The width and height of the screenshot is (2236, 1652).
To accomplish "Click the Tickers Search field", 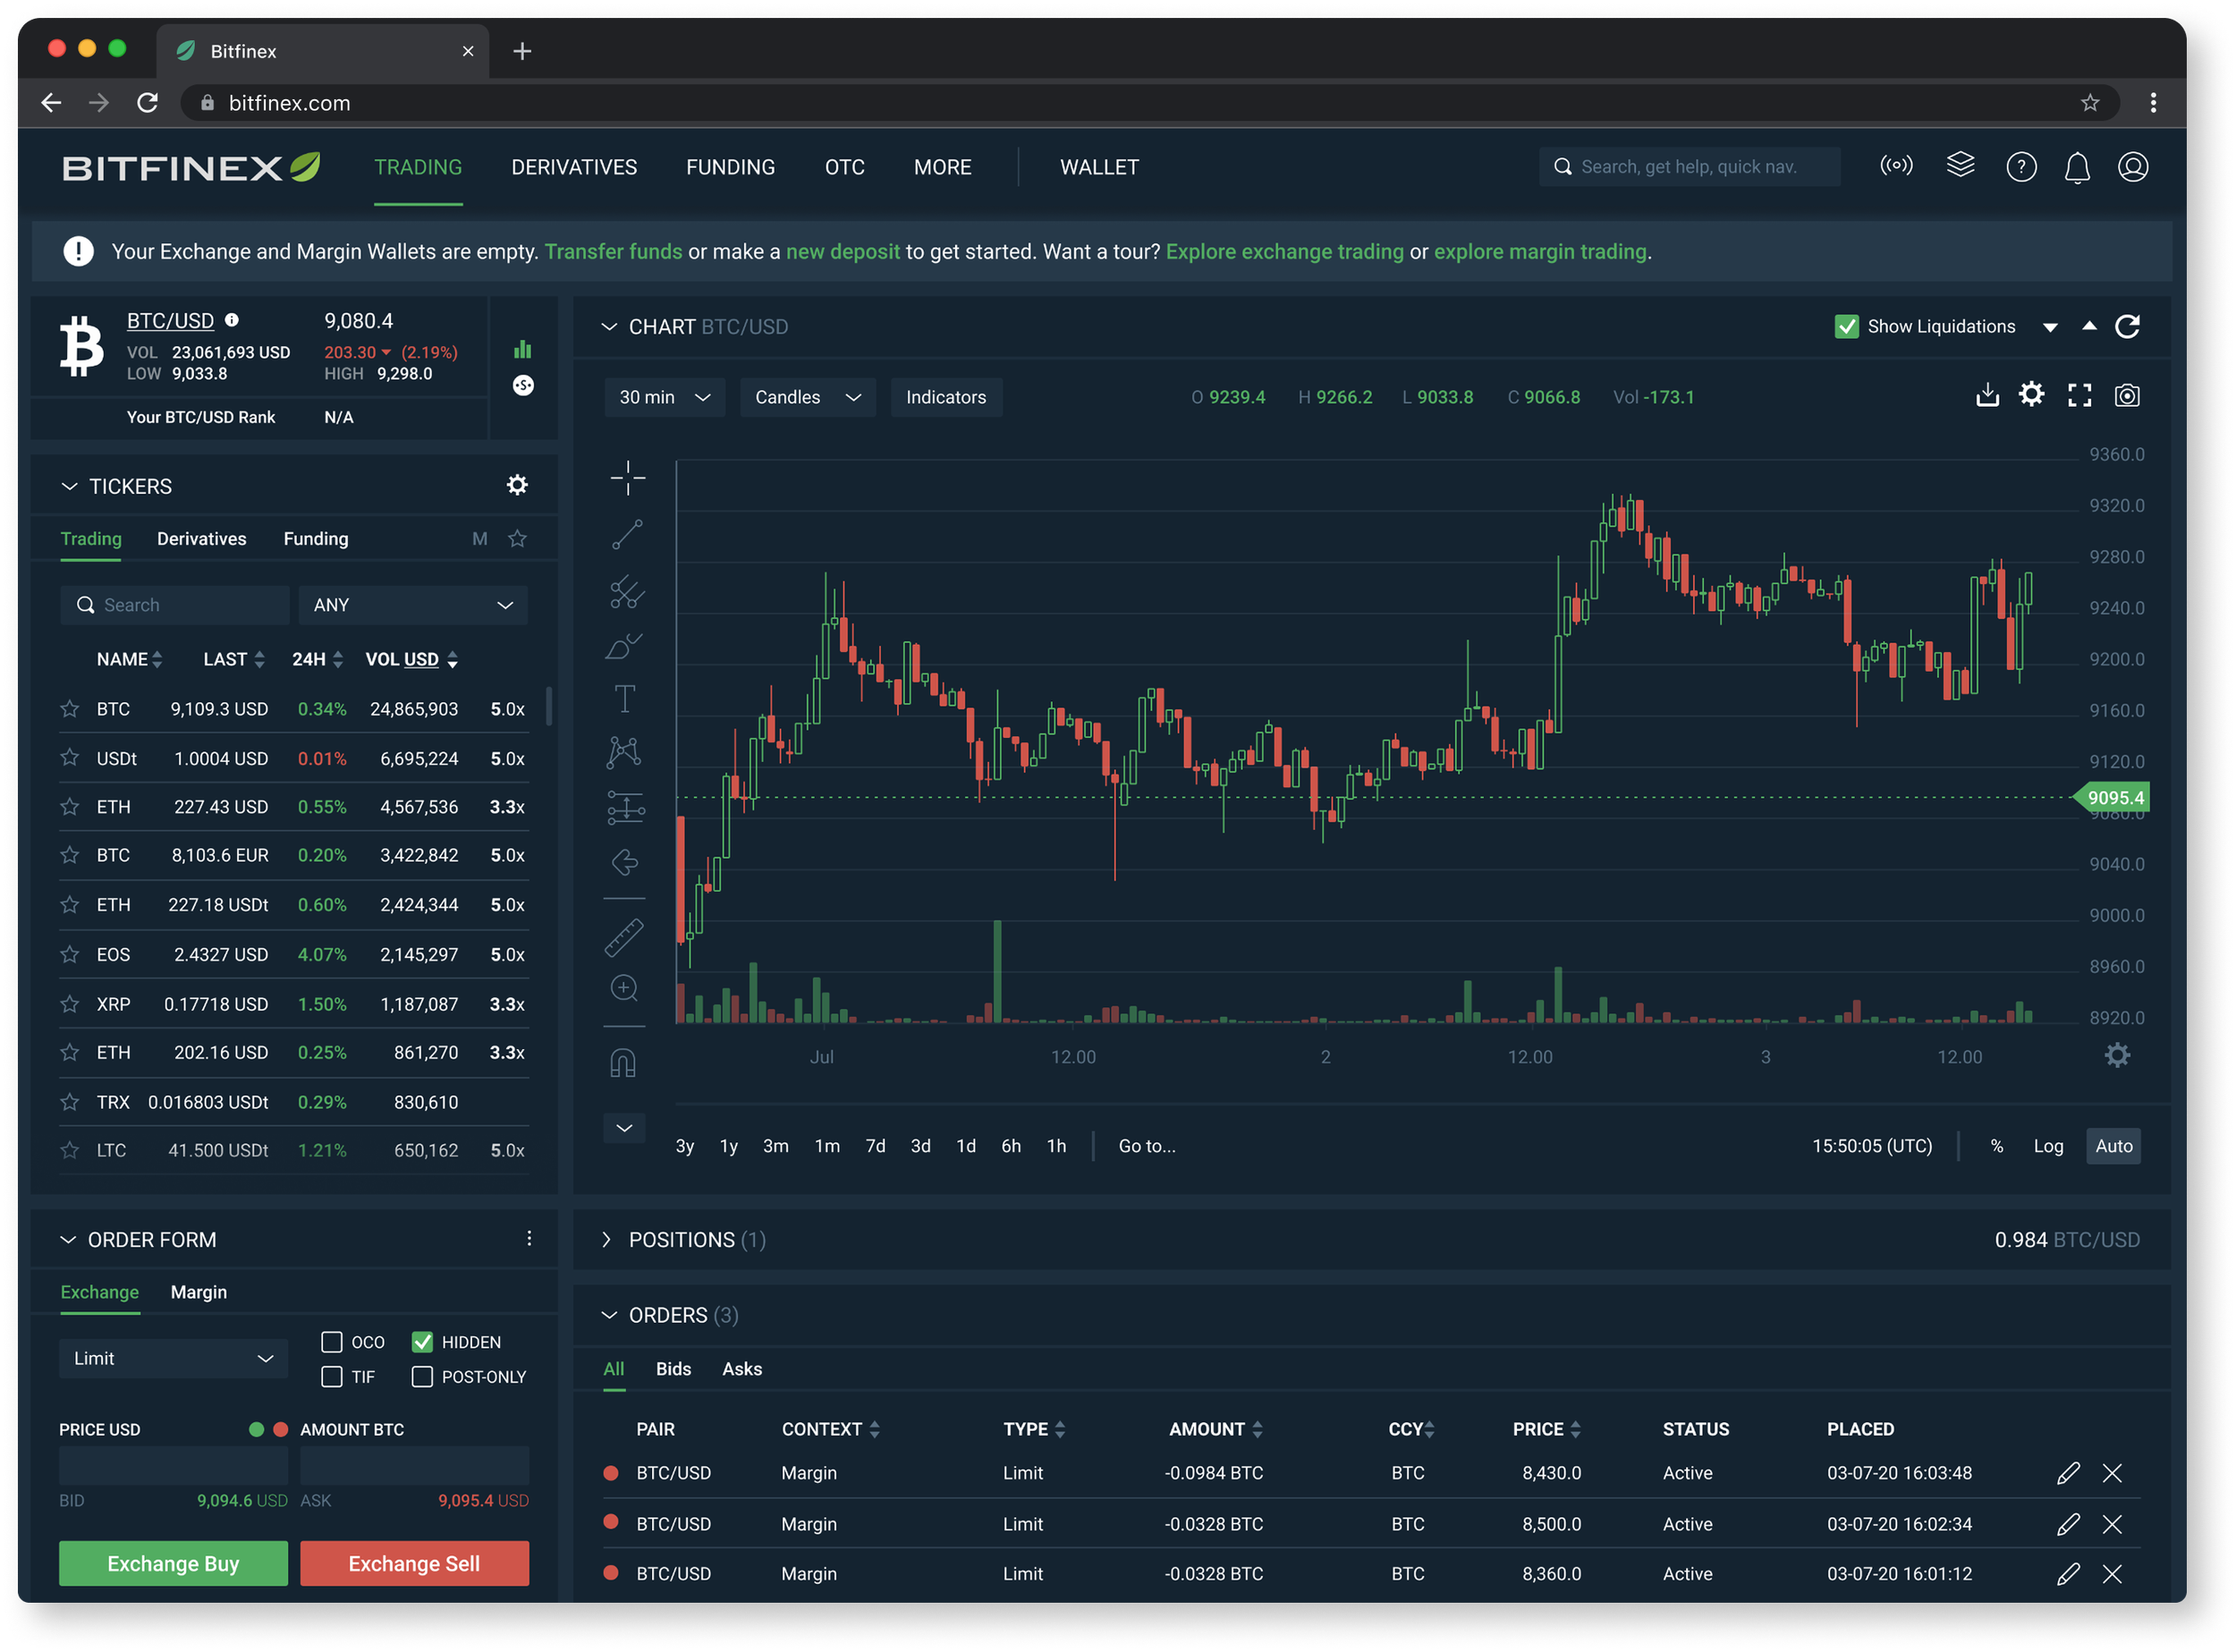I will tap(174, 605).
